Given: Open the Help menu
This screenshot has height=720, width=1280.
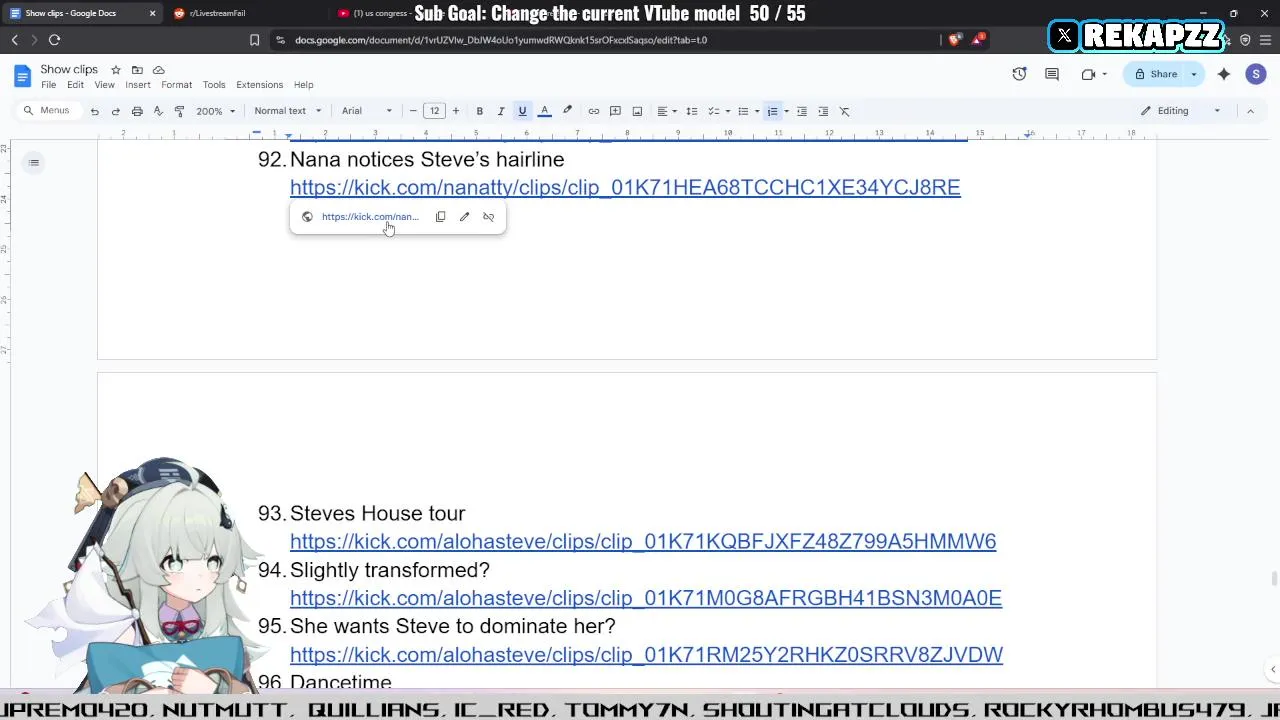Looking at the screenshot, I should coord(303,85).
